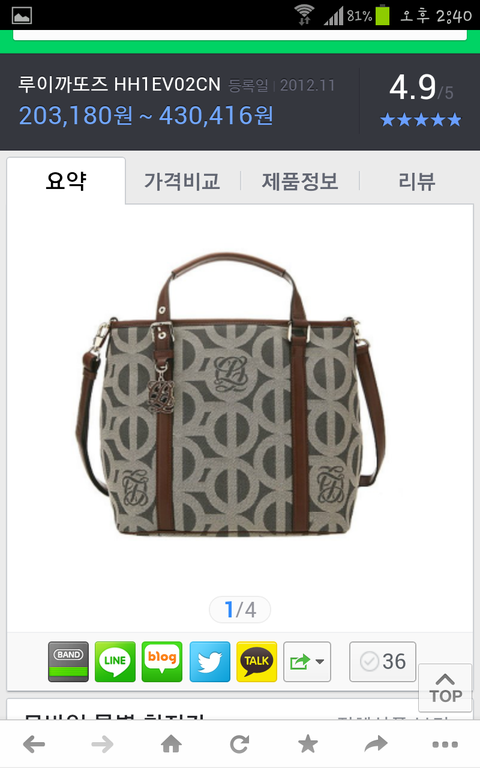Bookmark the page with the star icon
Viewport: 480px width, 768px height.
point(308,744)
